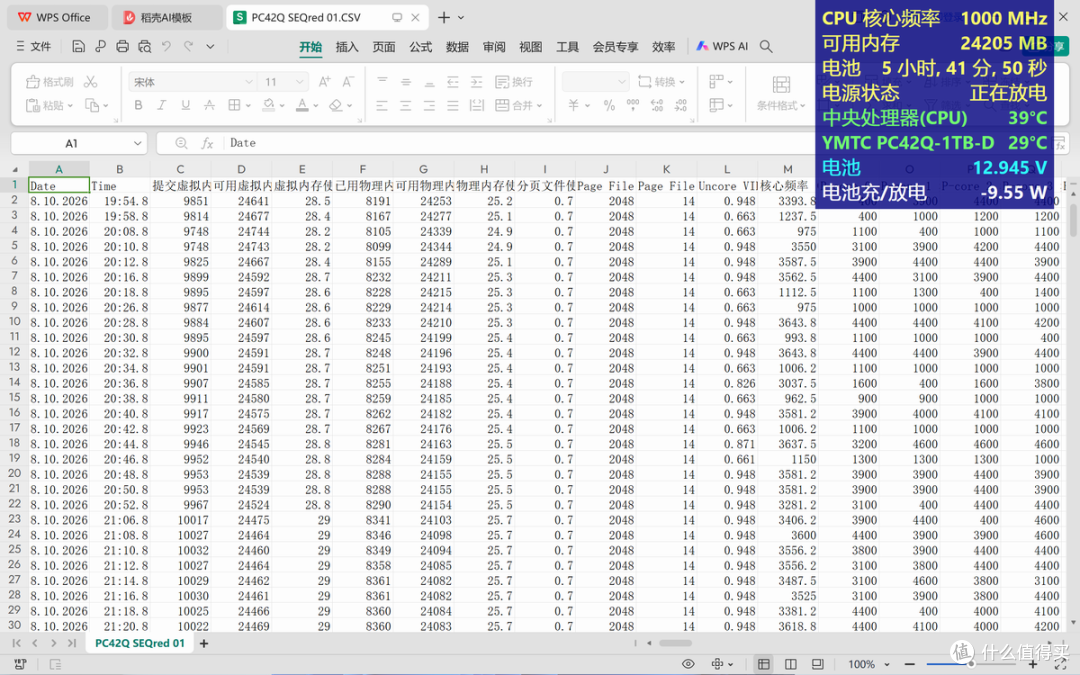1080x675 pixels.
Task: Click the Increase Indent icon
Action: point(476,82)
